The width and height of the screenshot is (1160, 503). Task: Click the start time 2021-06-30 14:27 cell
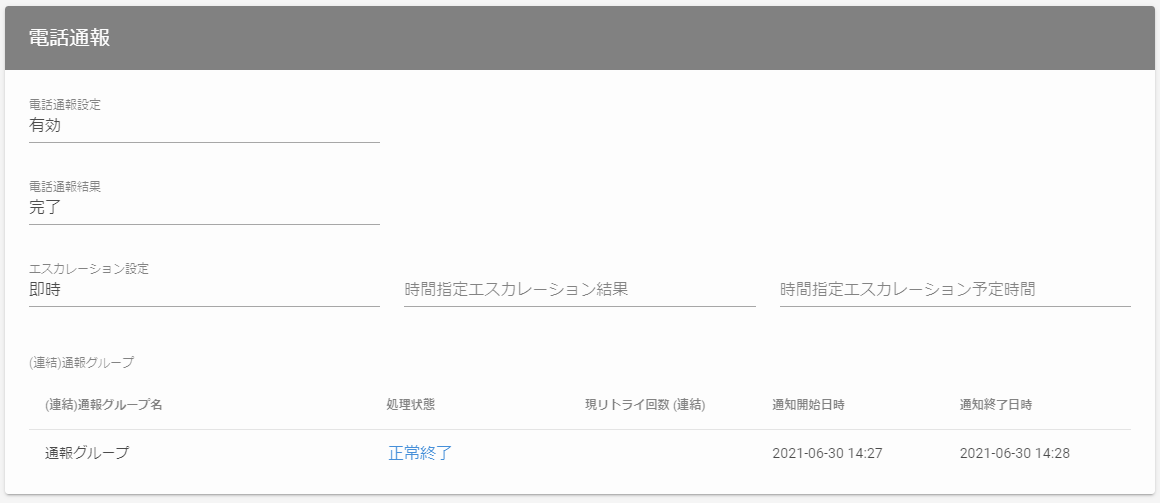pyautogui.click(x=827, y=453)
